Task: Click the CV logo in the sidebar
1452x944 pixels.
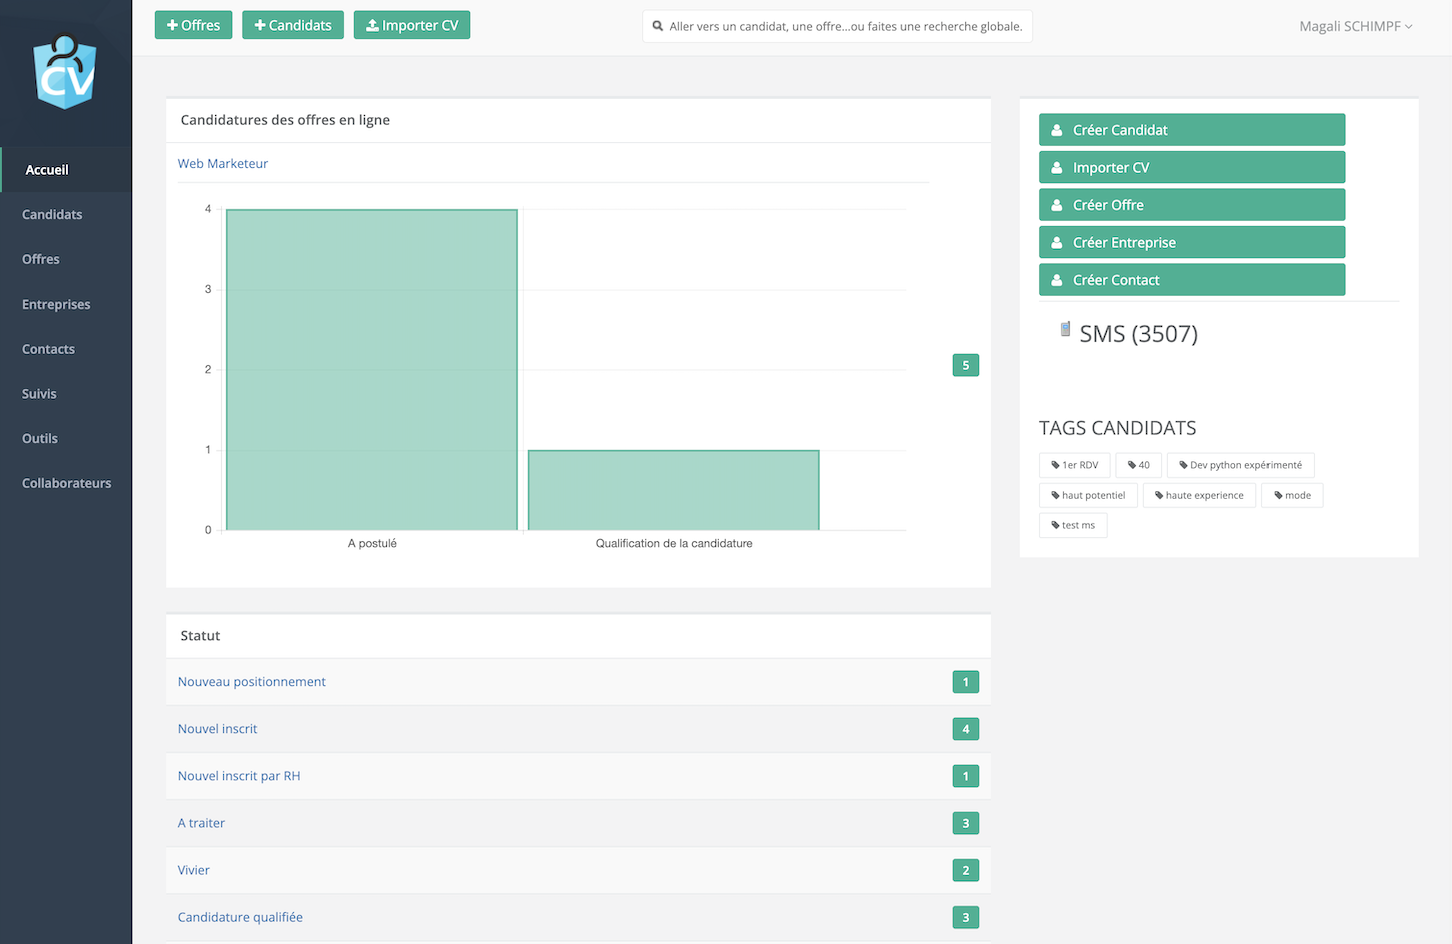Action: (65, 72)
